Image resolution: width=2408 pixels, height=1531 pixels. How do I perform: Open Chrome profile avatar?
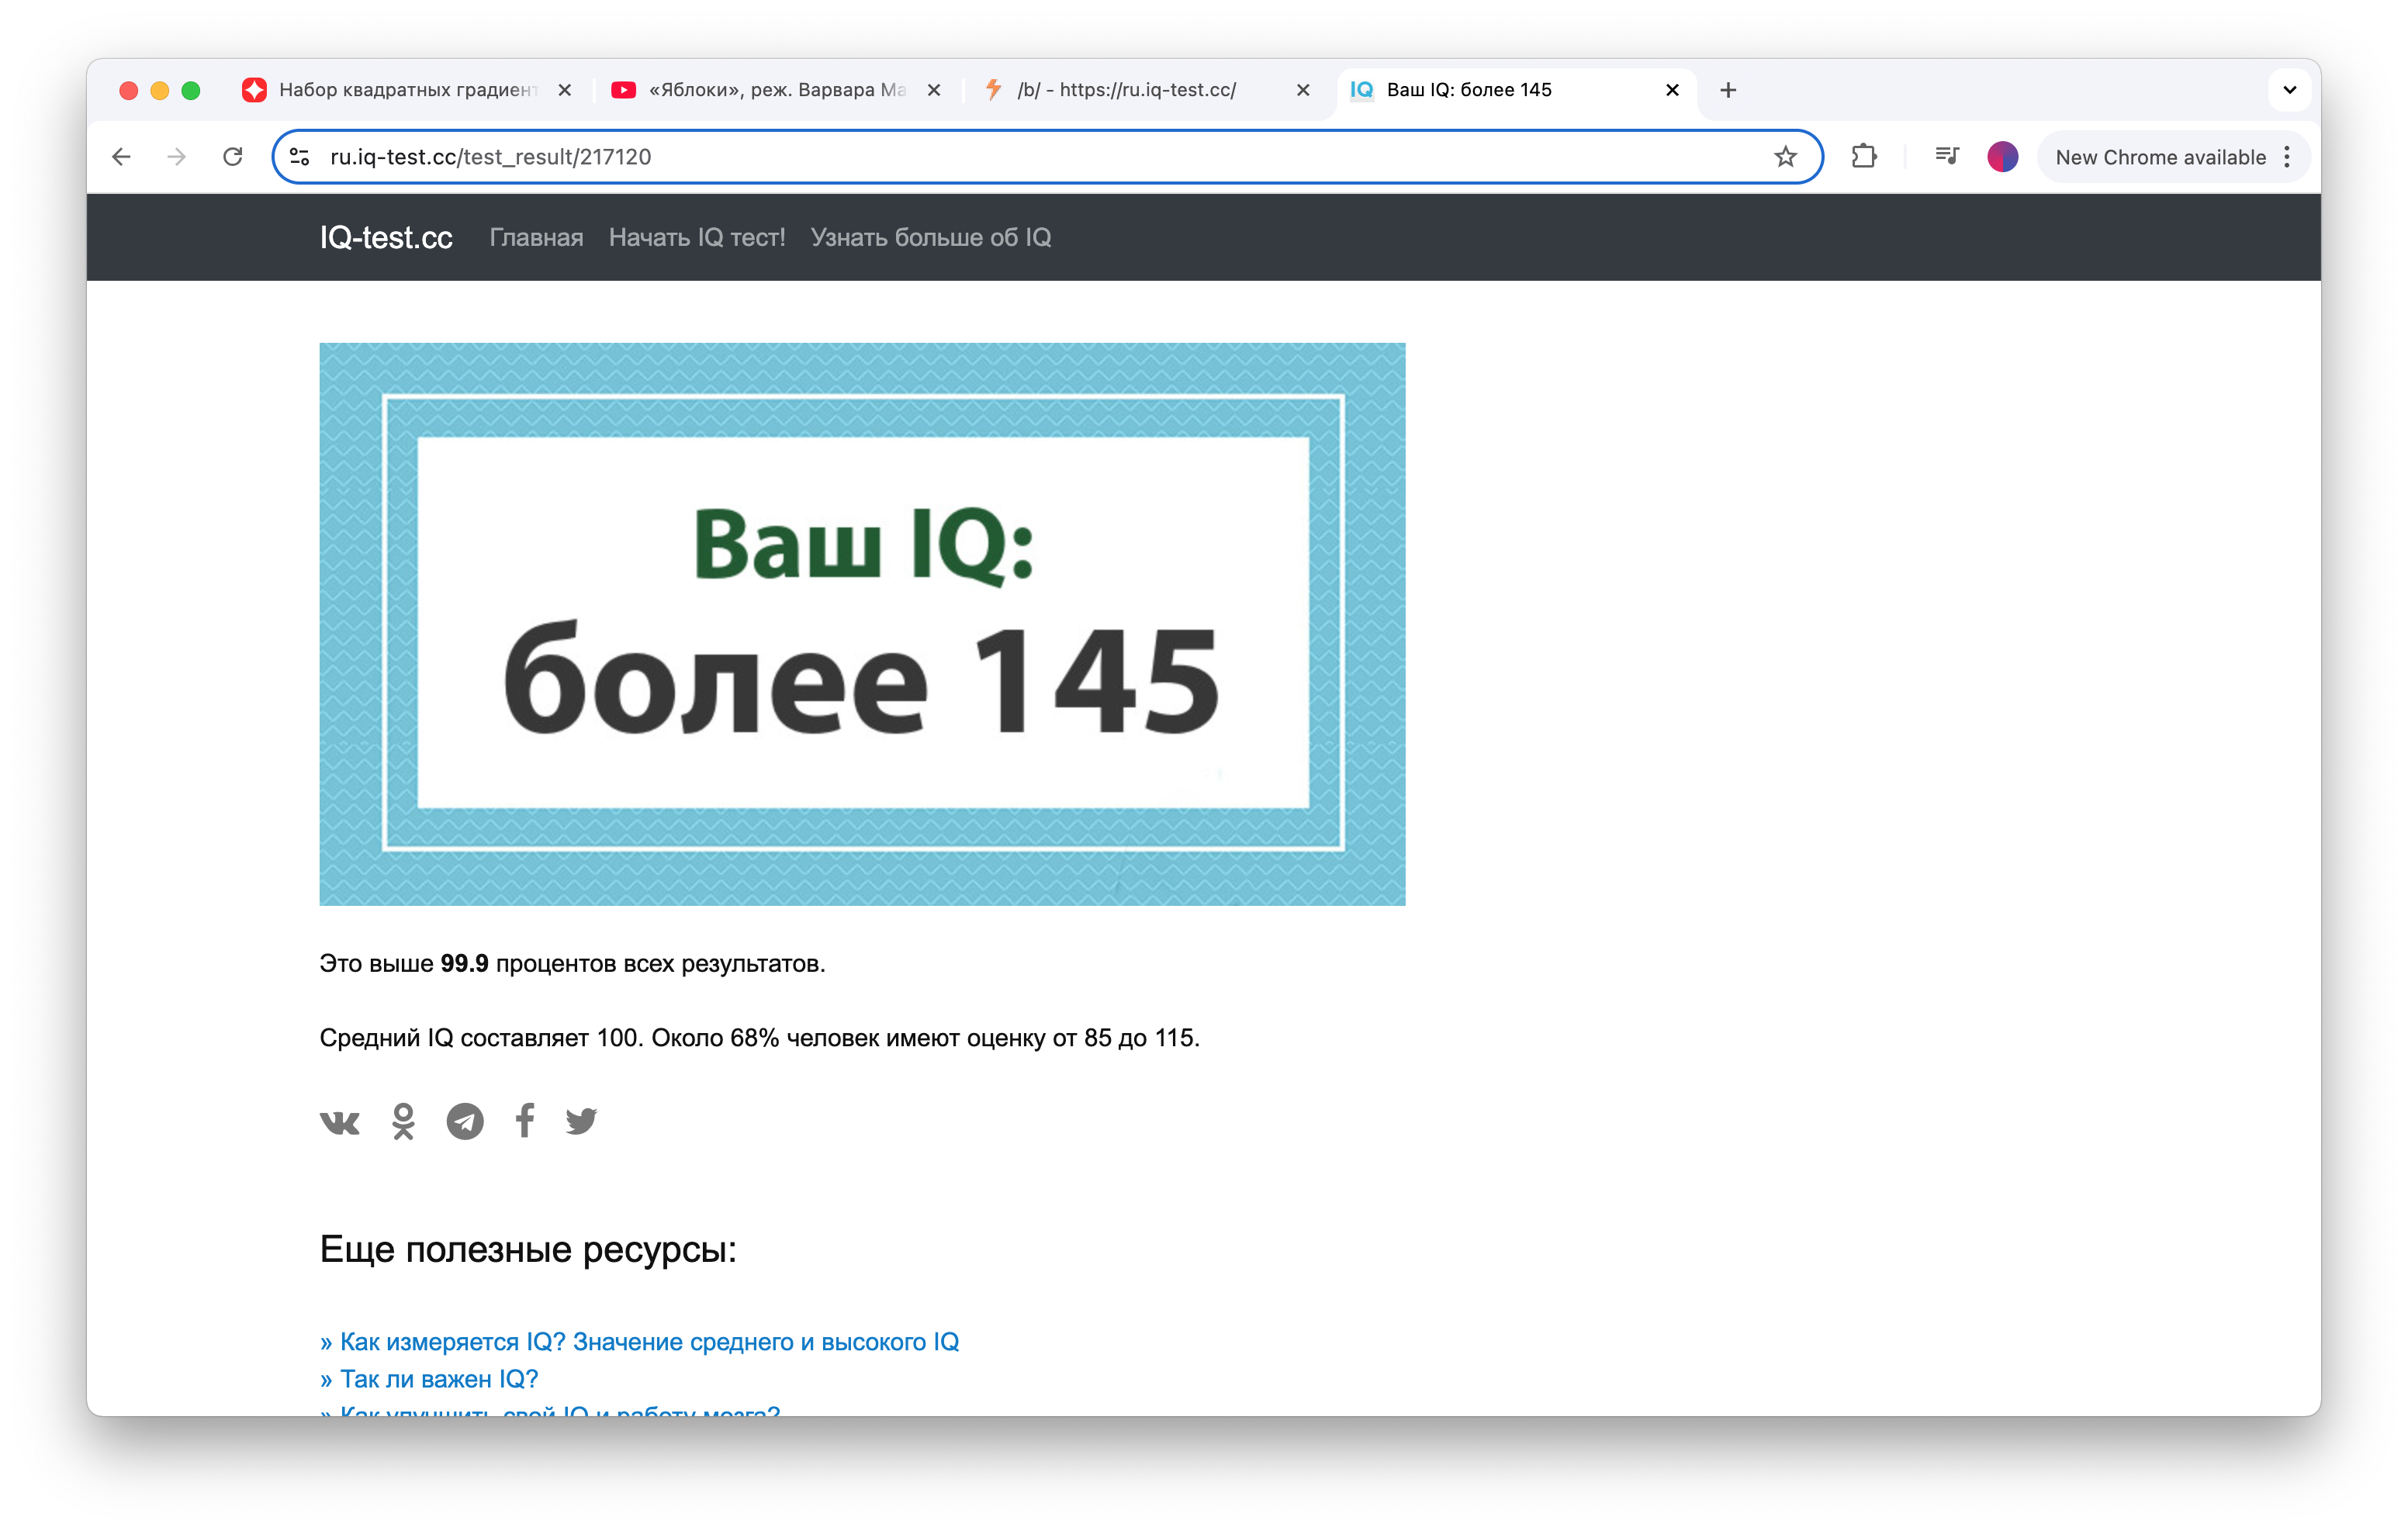click(x=2002, y=157)
